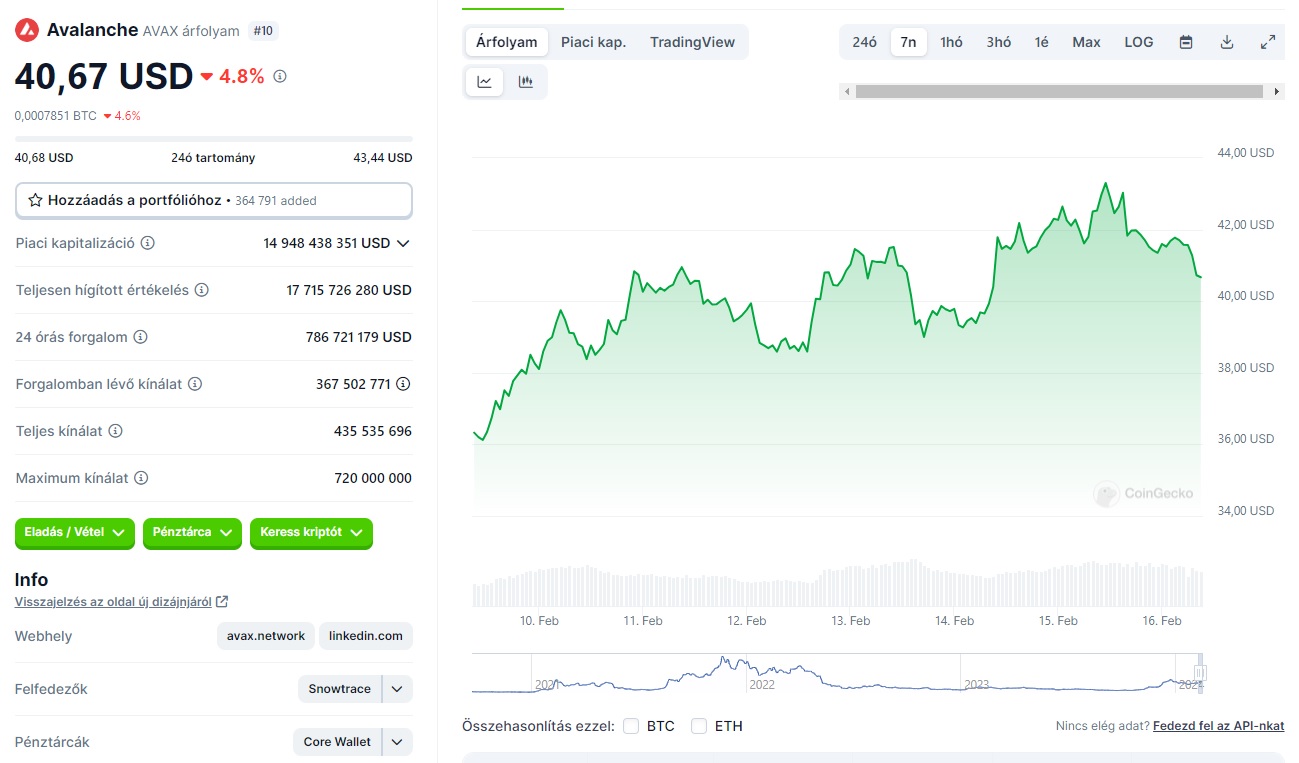Click external link icon beside Visszajelzés link
Viewport: 1299px width, 763px height.
coord(222,602)
